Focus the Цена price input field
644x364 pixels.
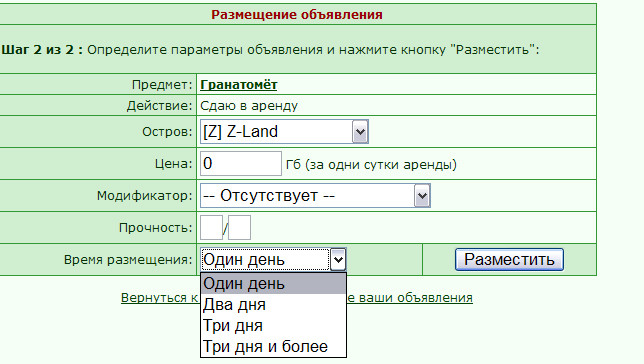(241, 164)
